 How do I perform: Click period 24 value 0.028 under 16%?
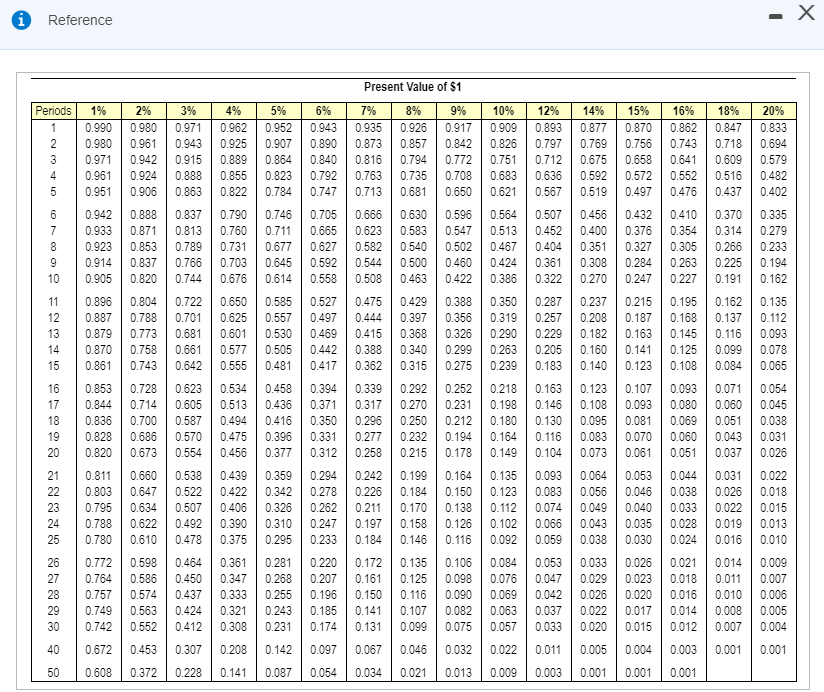tap(684, 524)
